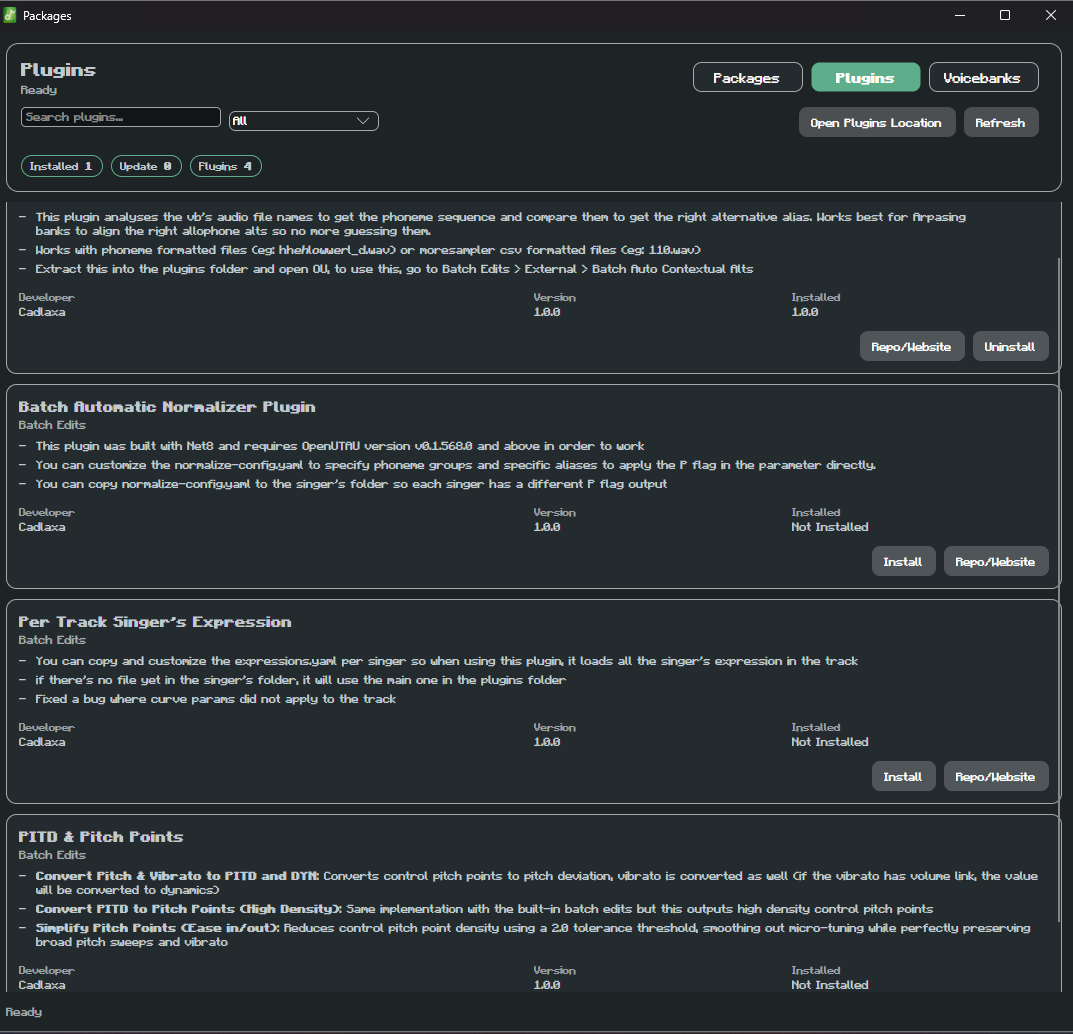Select the Plugins 4 chip
Viewport: 1073px width, 1034px height.
tap(225, 166)
